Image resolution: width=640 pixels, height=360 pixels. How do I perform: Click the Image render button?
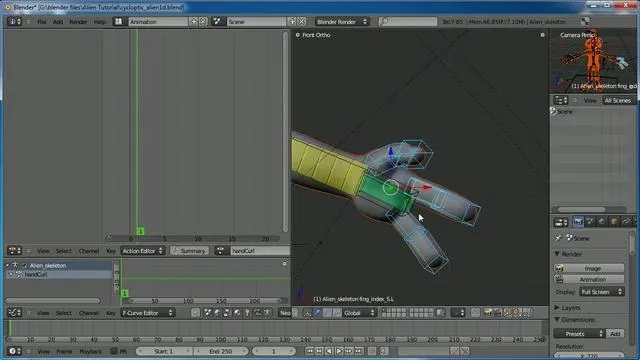coord(589,268)
